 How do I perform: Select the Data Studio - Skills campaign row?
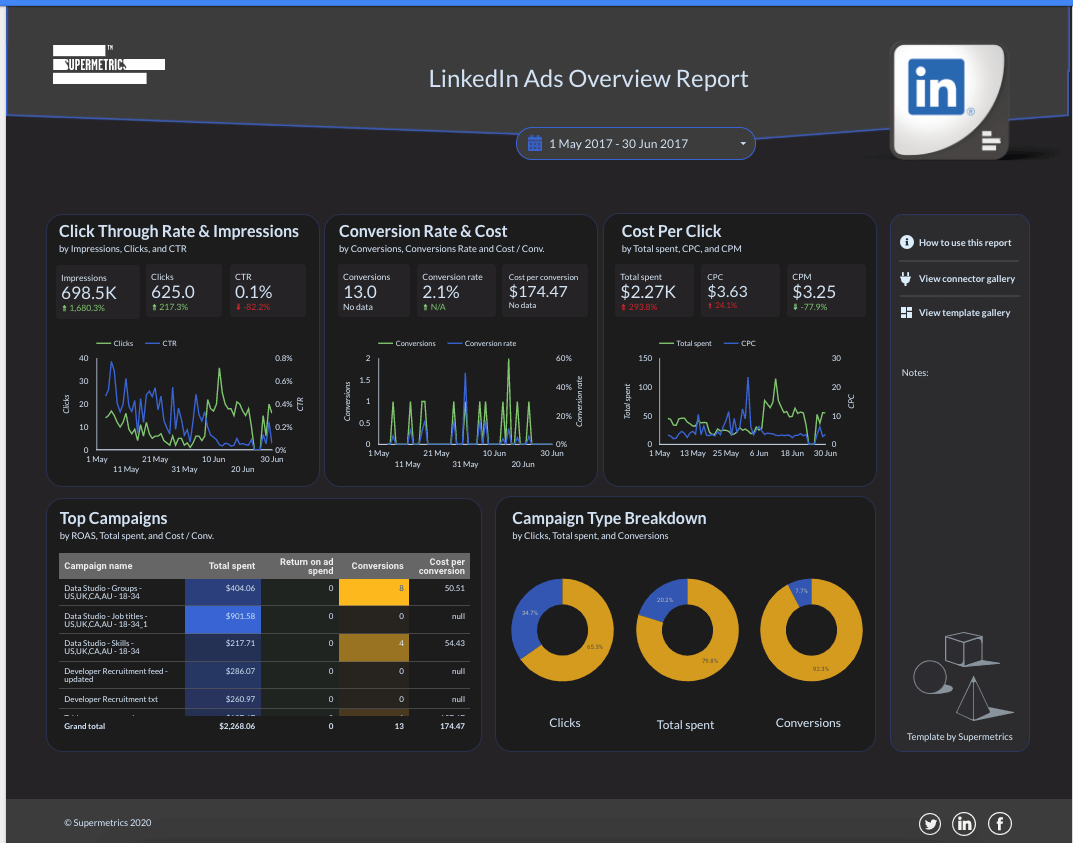(x=264, y=647)
